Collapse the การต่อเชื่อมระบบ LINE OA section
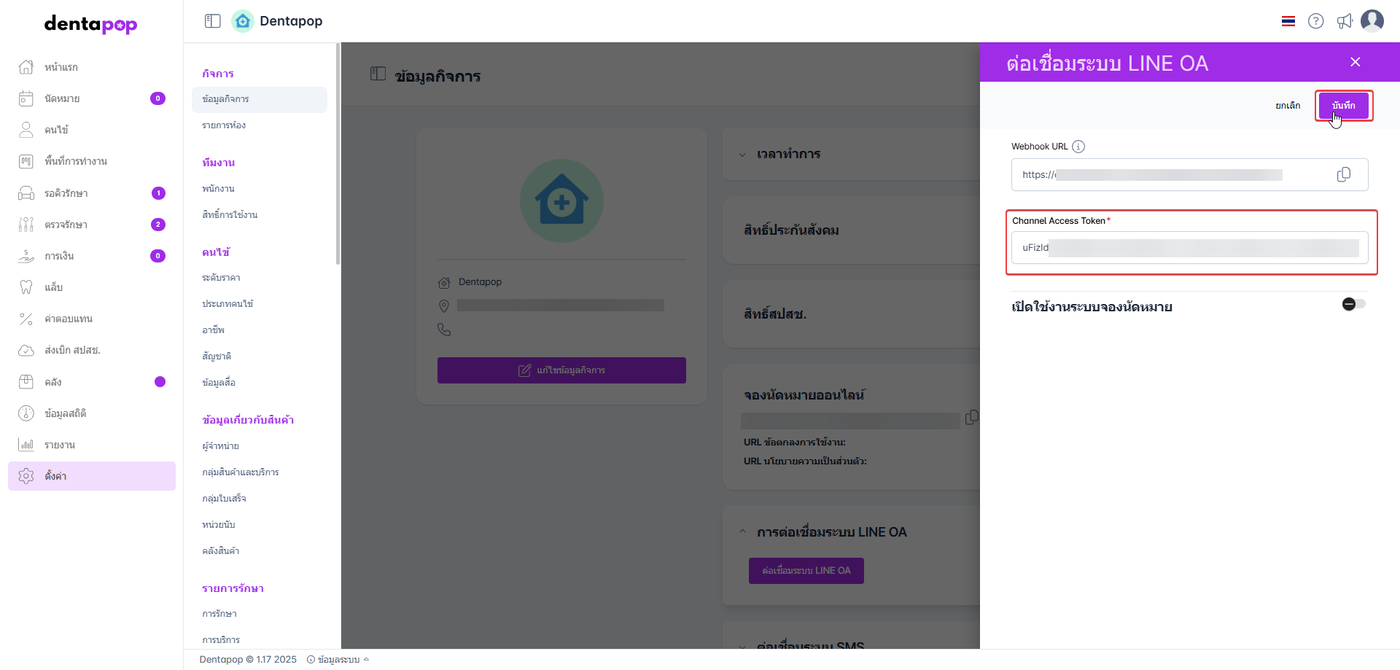This screenshot has height=670, width=1400. (x=742, y=532)
